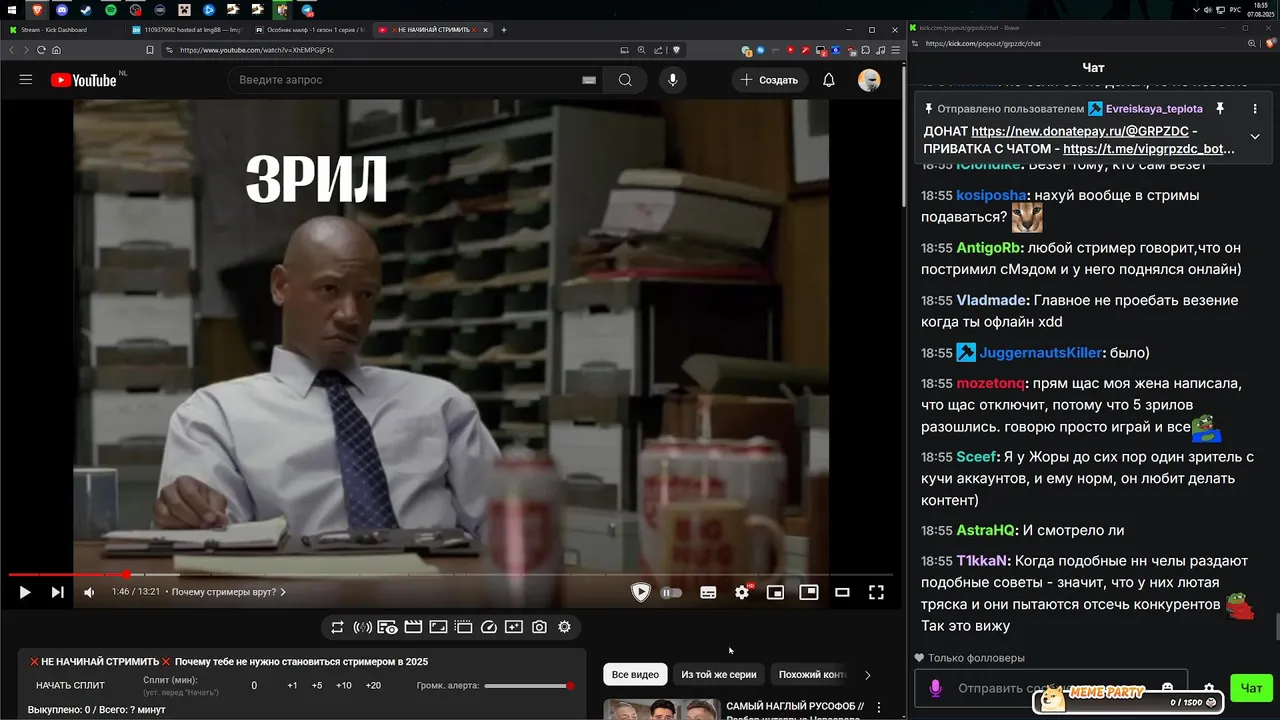Reload the YouTube page
This screenshot has width=1280, height=720.
(x=41, y=50)
